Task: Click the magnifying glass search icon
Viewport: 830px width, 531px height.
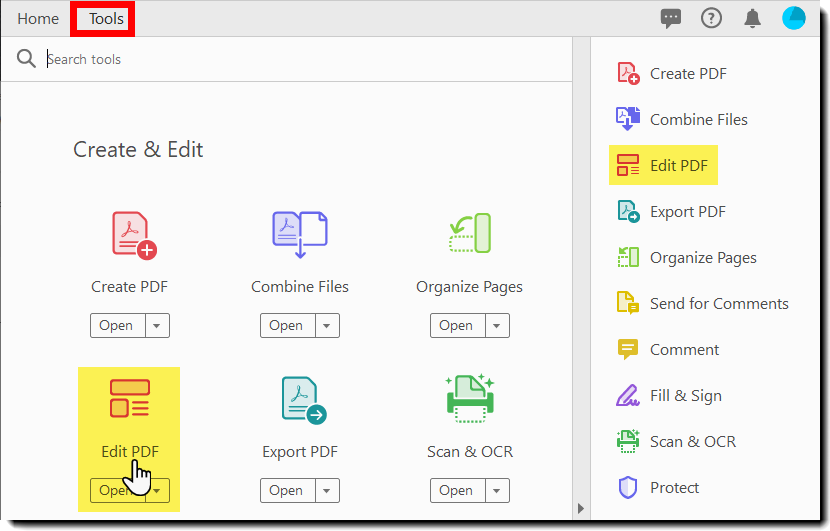Action: coord(26,59)
